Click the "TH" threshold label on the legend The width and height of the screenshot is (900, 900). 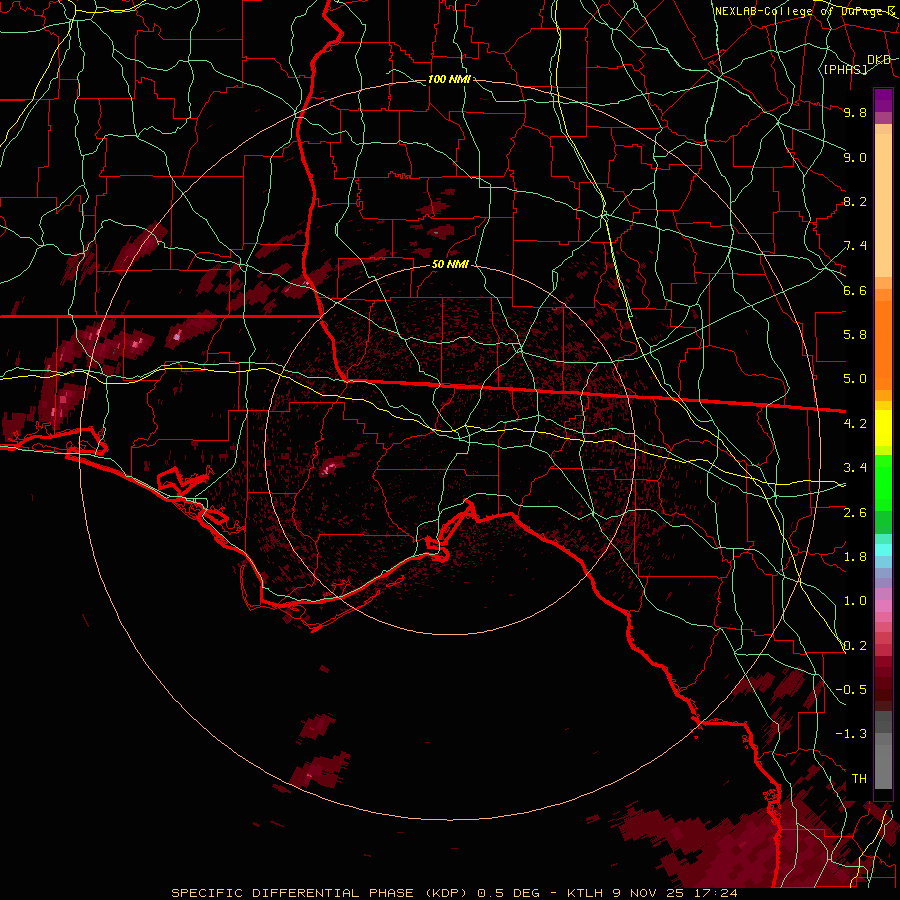pos(859,779)
